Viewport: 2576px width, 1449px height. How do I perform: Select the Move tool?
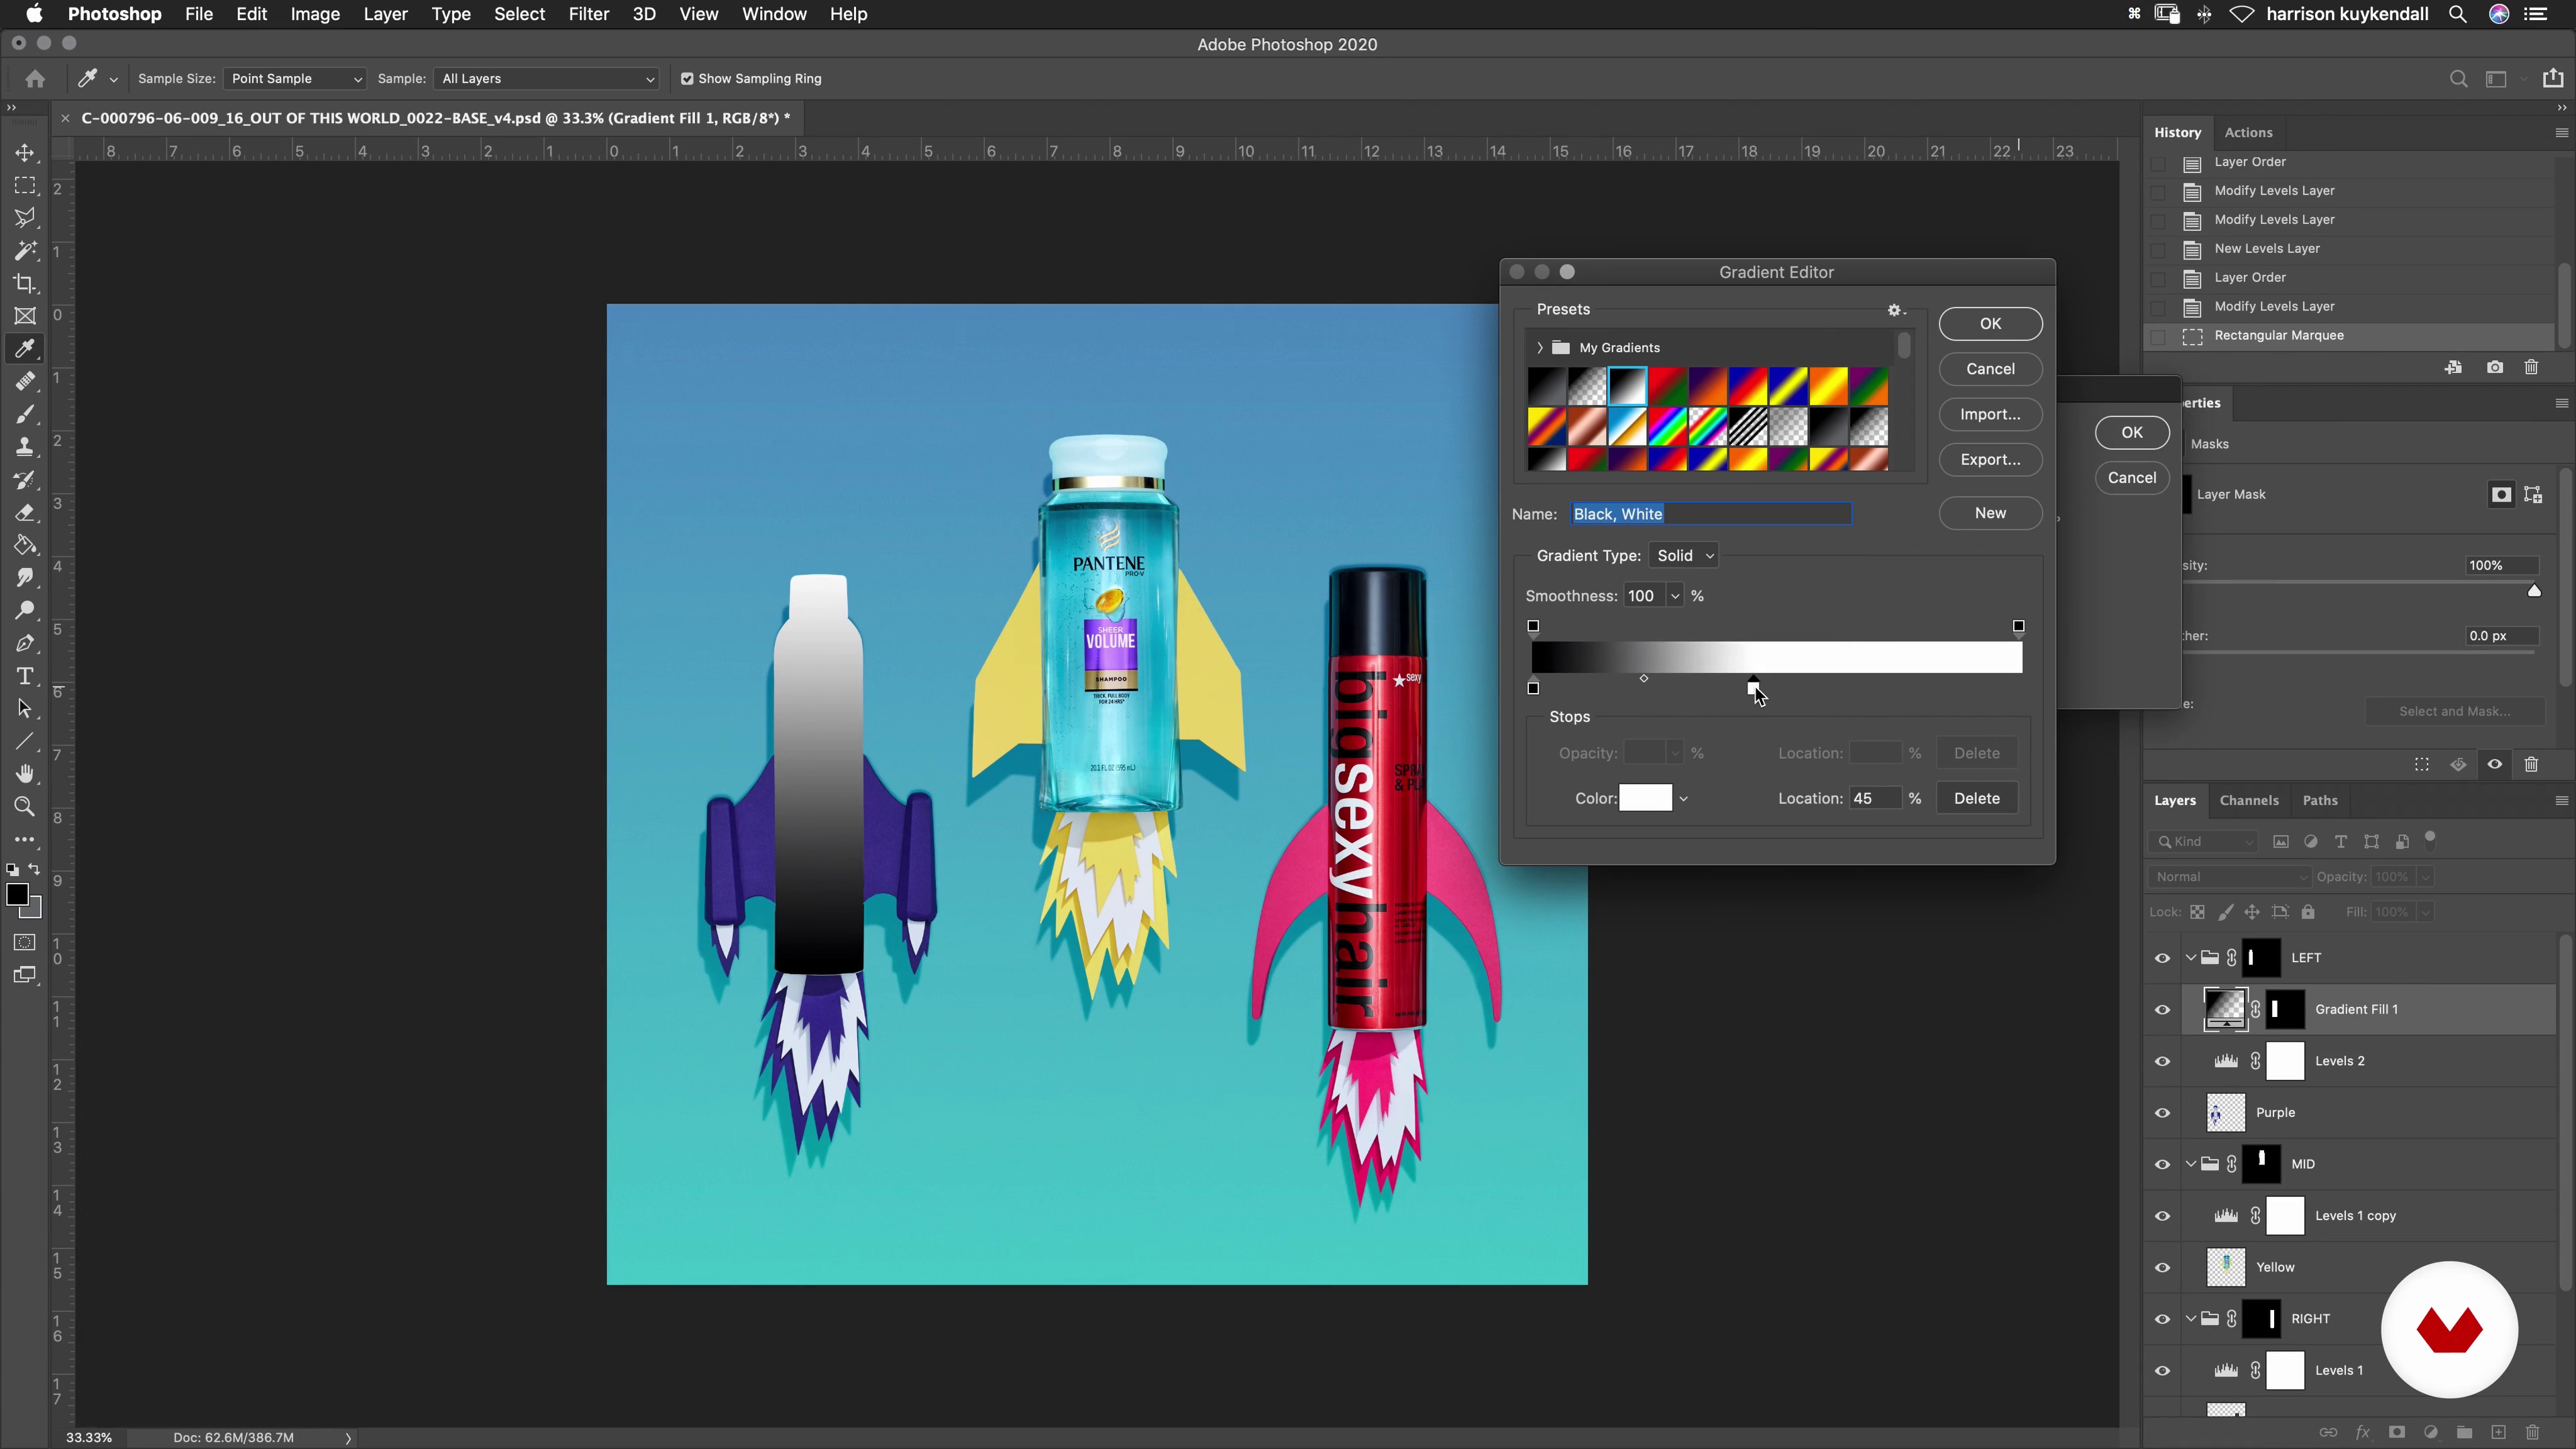coord(25,153)
